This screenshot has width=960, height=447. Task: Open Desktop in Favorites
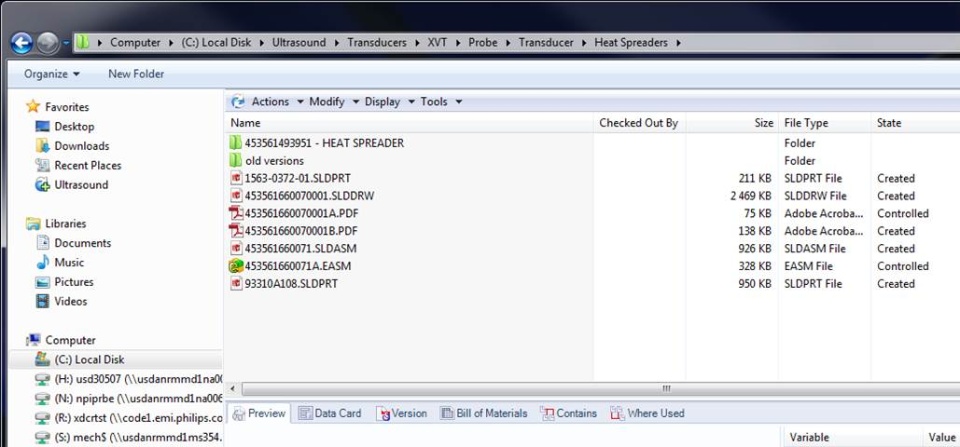click(x=74, y=126)
